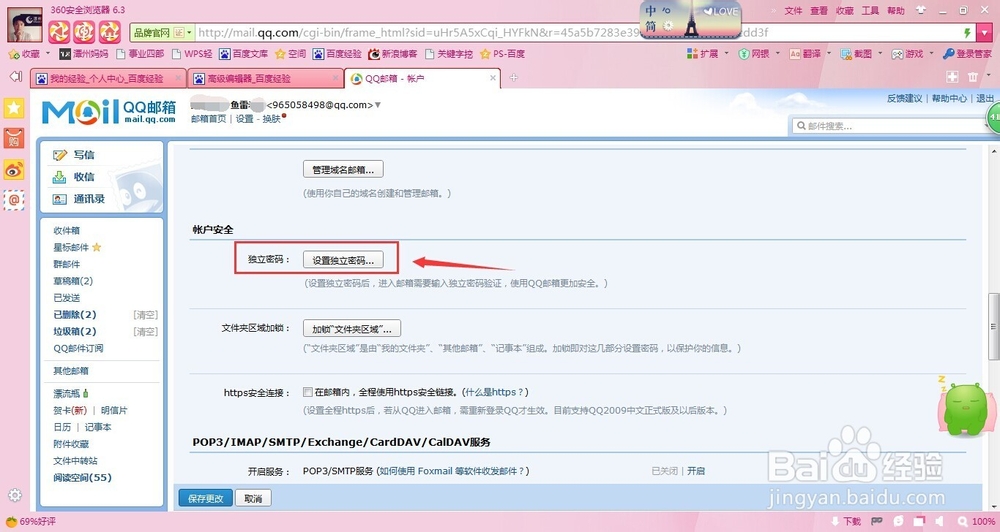This screenshot has height=532, width=1000.
Task: Click the green lightning icon in address bar
Action: coord(967,33)
